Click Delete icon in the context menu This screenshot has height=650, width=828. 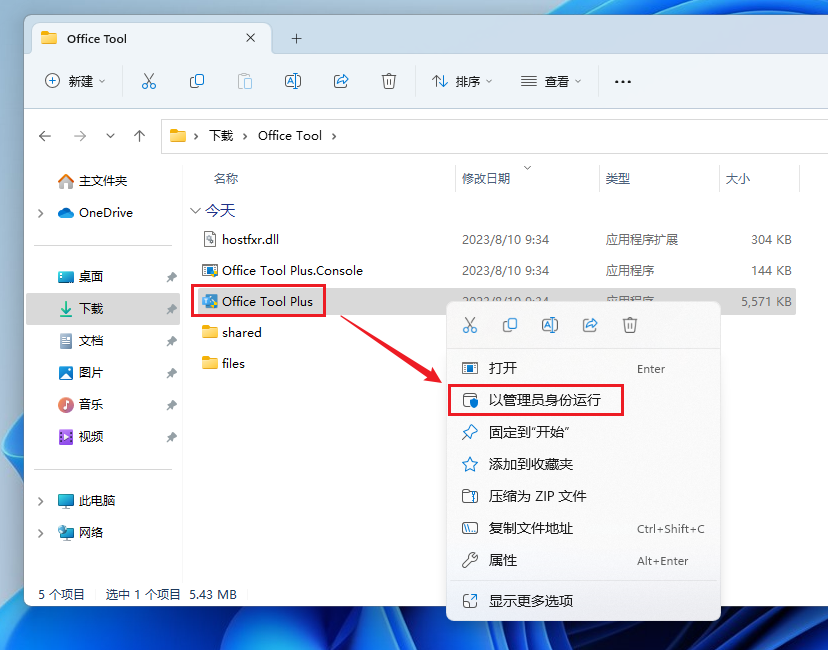pos(629,325)
